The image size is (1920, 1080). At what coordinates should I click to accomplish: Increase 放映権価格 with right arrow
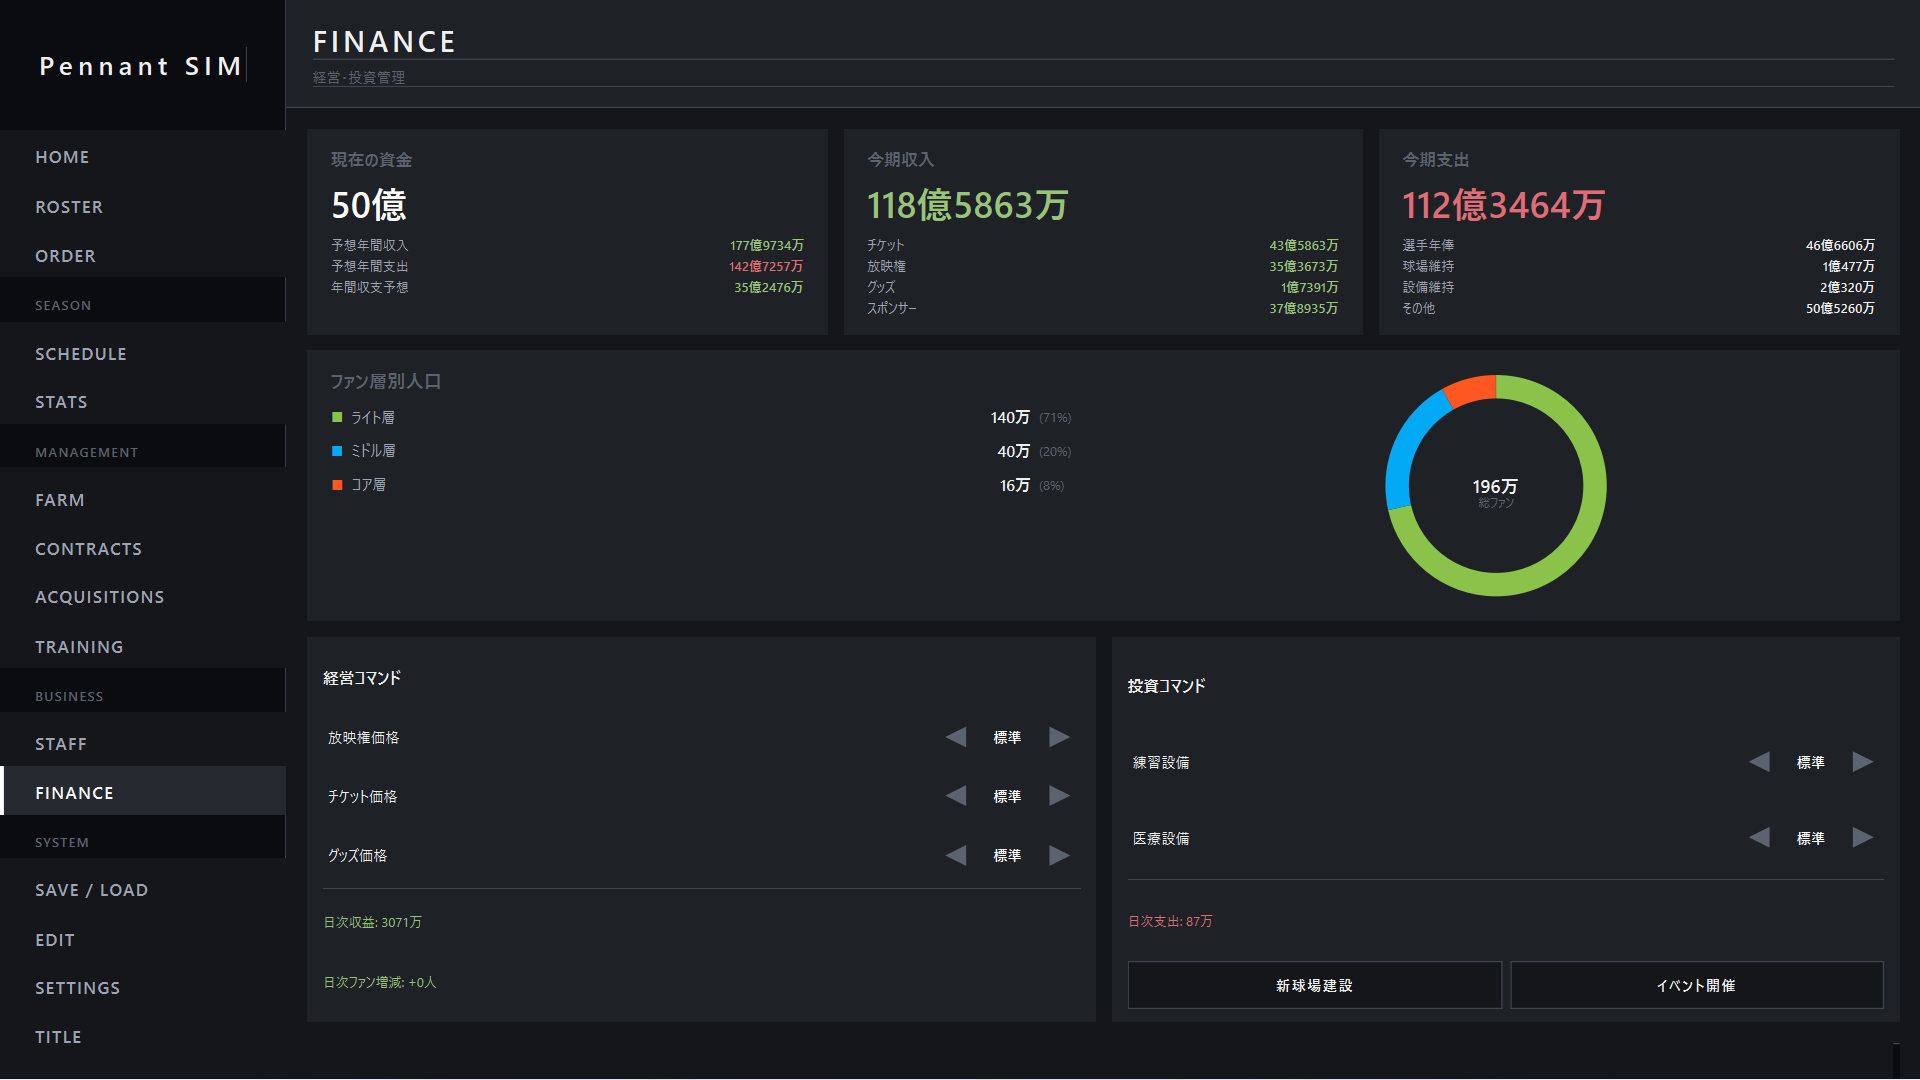[x=1059, y=737]
